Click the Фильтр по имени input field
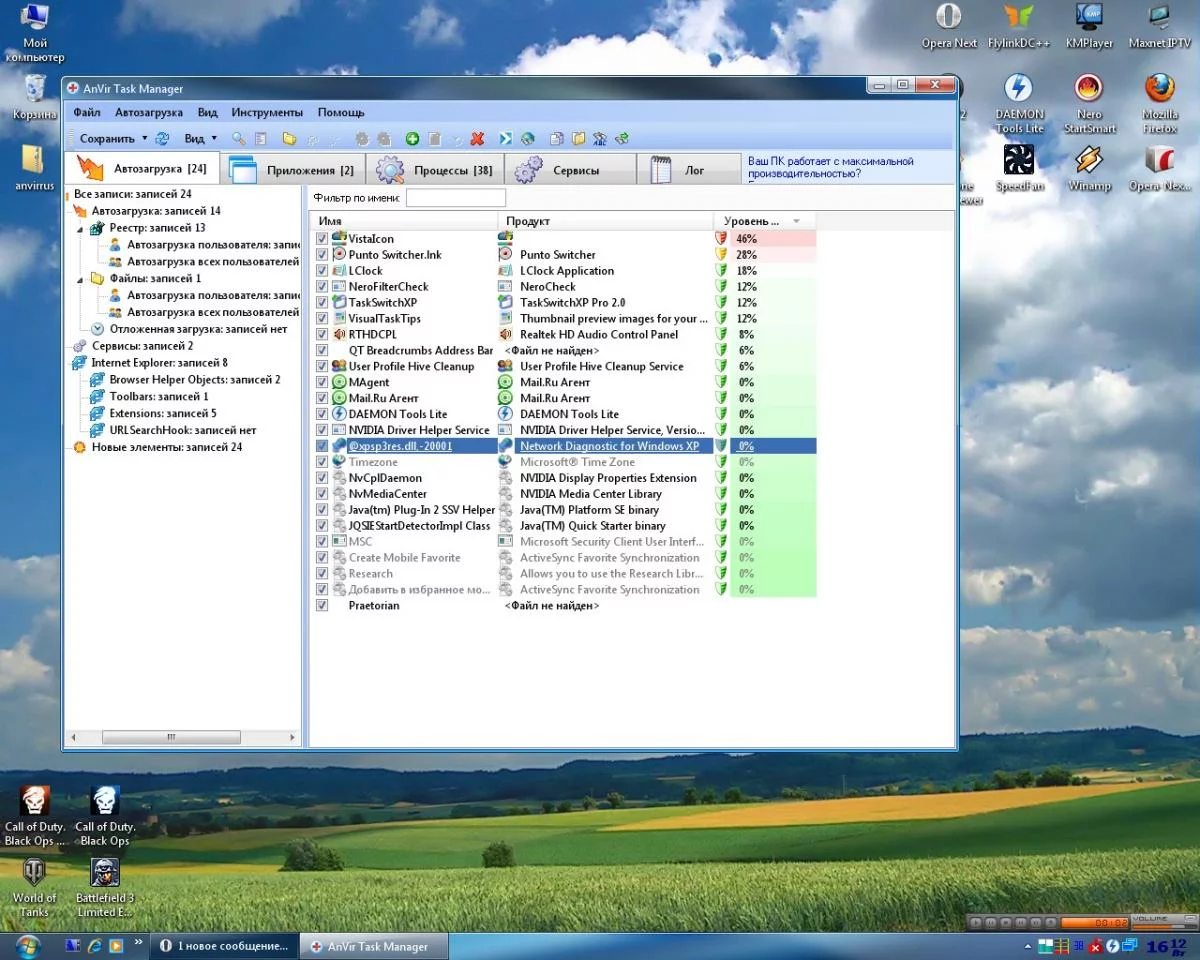Viewport: 1200px width, 960px height. pyautogui.click(x=456, y=198)
